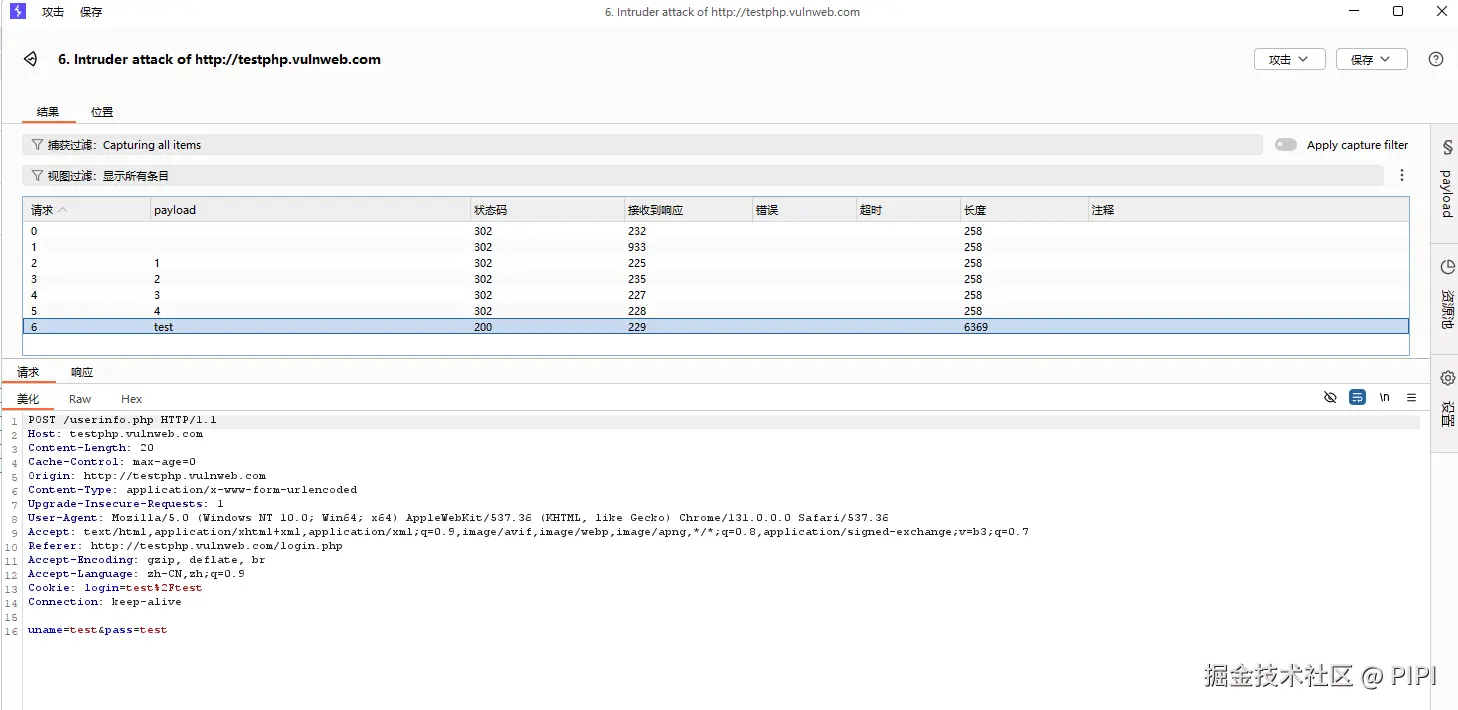Screen dimensions: 1458x710
Task: Click the 200 status code cell
Action: [483, 327]
